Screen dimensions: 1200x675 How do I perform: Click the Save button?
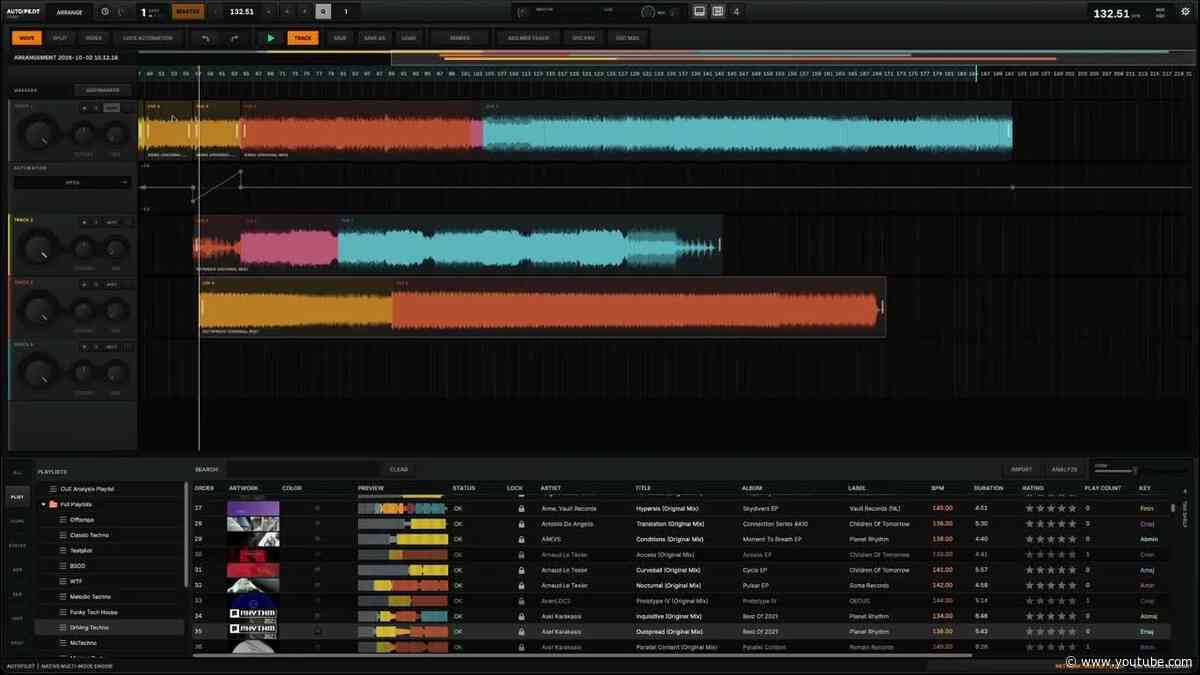tap(340, 38)
